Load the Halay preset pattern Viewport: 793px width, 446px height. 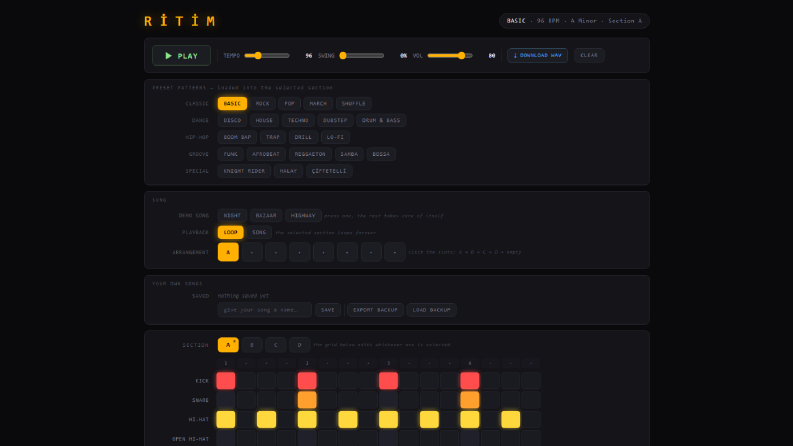[x=288, y=171]
